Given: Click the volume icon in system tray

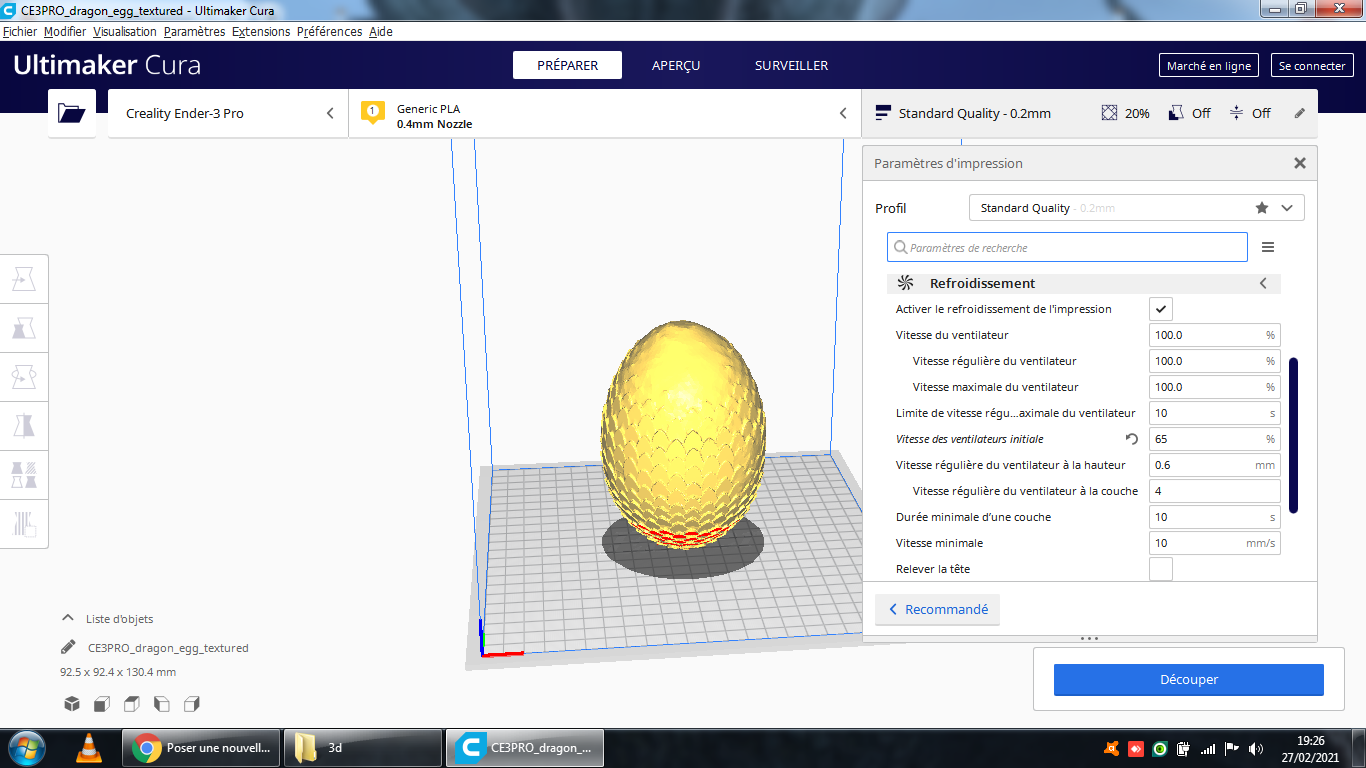Looking at the screenshot, I should tap(1256, 748).
